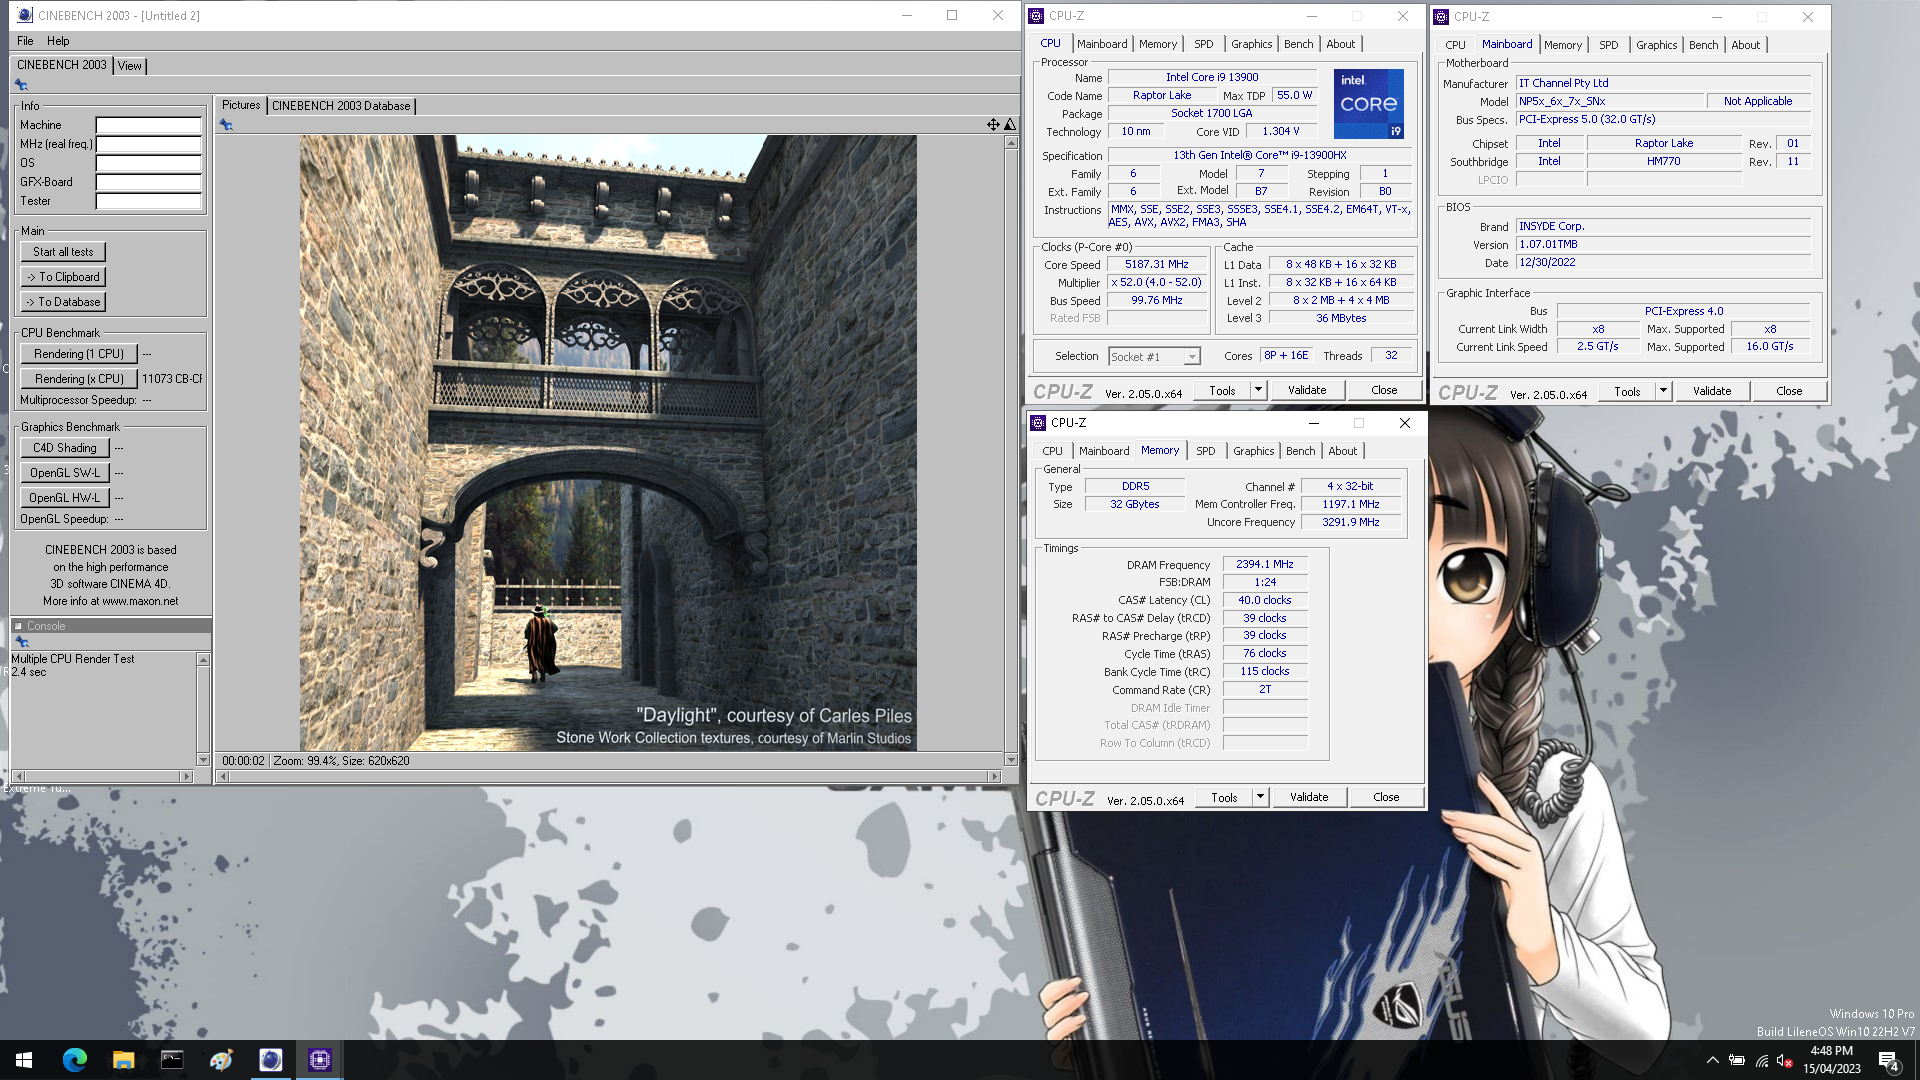Viewport: 1920px width, 1080px height.
Task: Run the OpenGL HW-L test
Action: [x=65, y=498]
